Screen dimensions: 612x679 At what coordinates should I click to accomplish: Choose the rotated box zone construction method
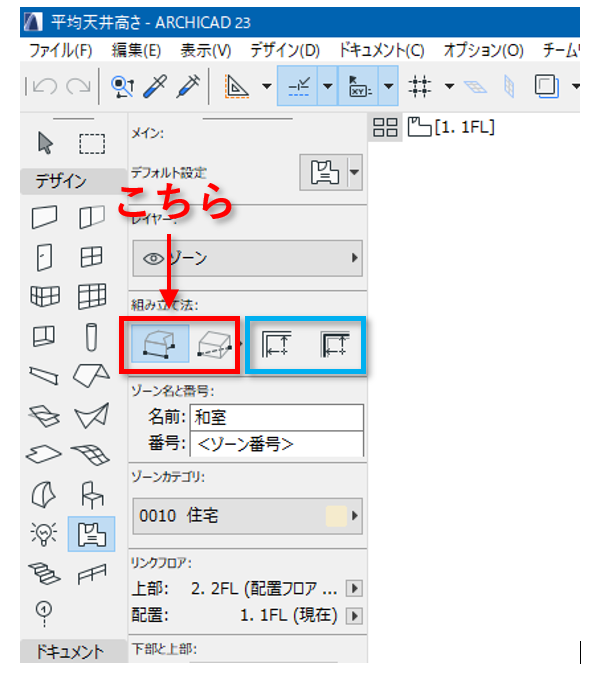[214, 344]
